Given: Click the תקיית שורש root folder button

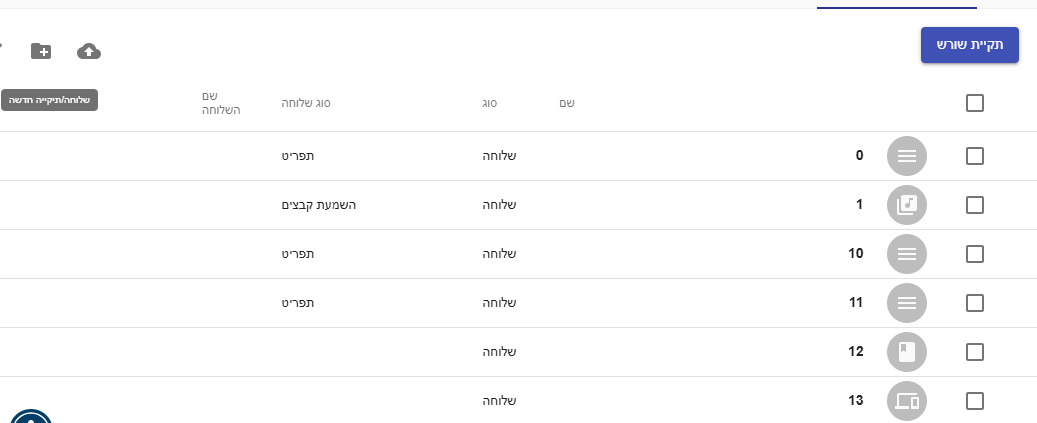Looking at the screenshot, I should tap(970, 45).
